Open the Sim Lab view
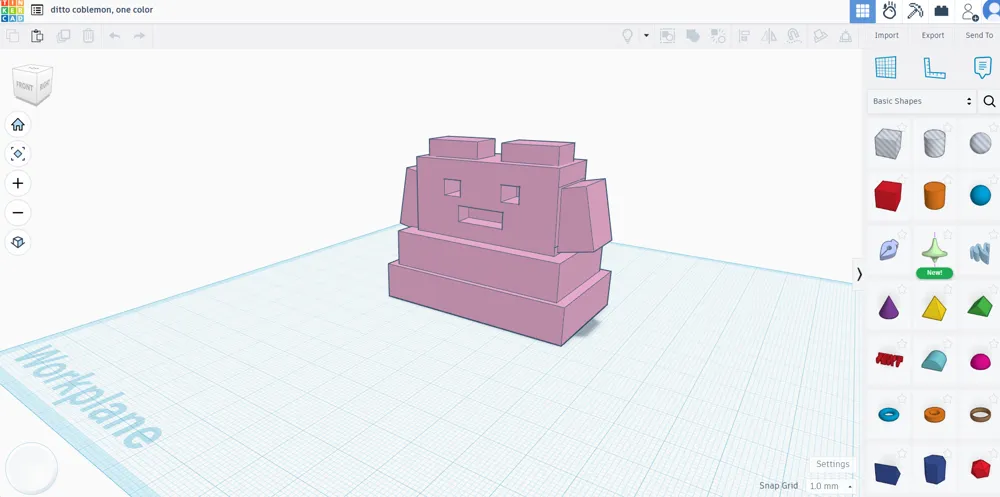This screenshot has height=497, width=1000. pyautogui.click(x=889, y=11)
